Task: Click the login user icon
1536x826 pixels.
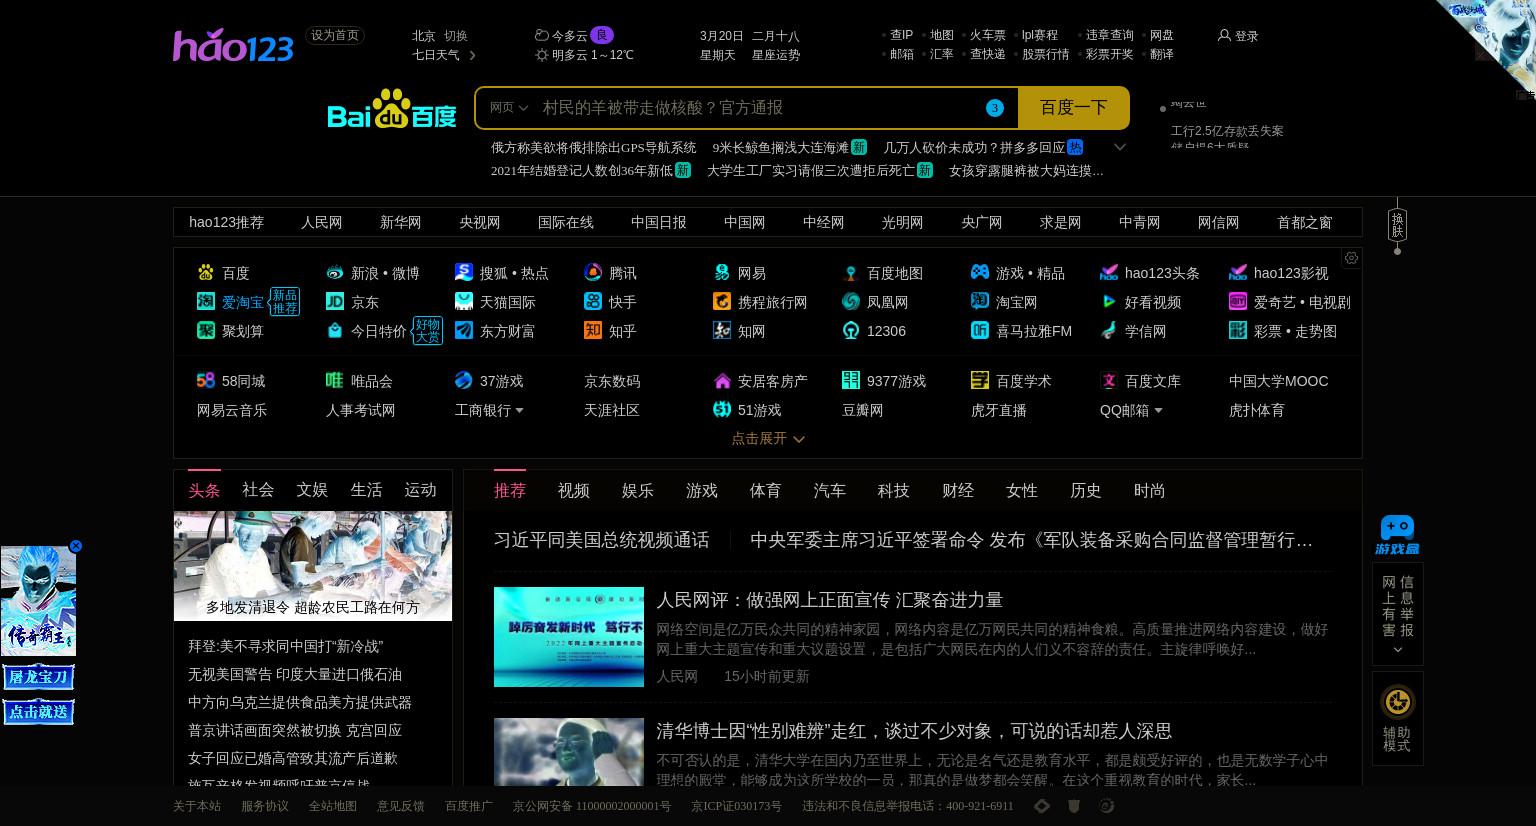Action: (x=1224, y=35)
